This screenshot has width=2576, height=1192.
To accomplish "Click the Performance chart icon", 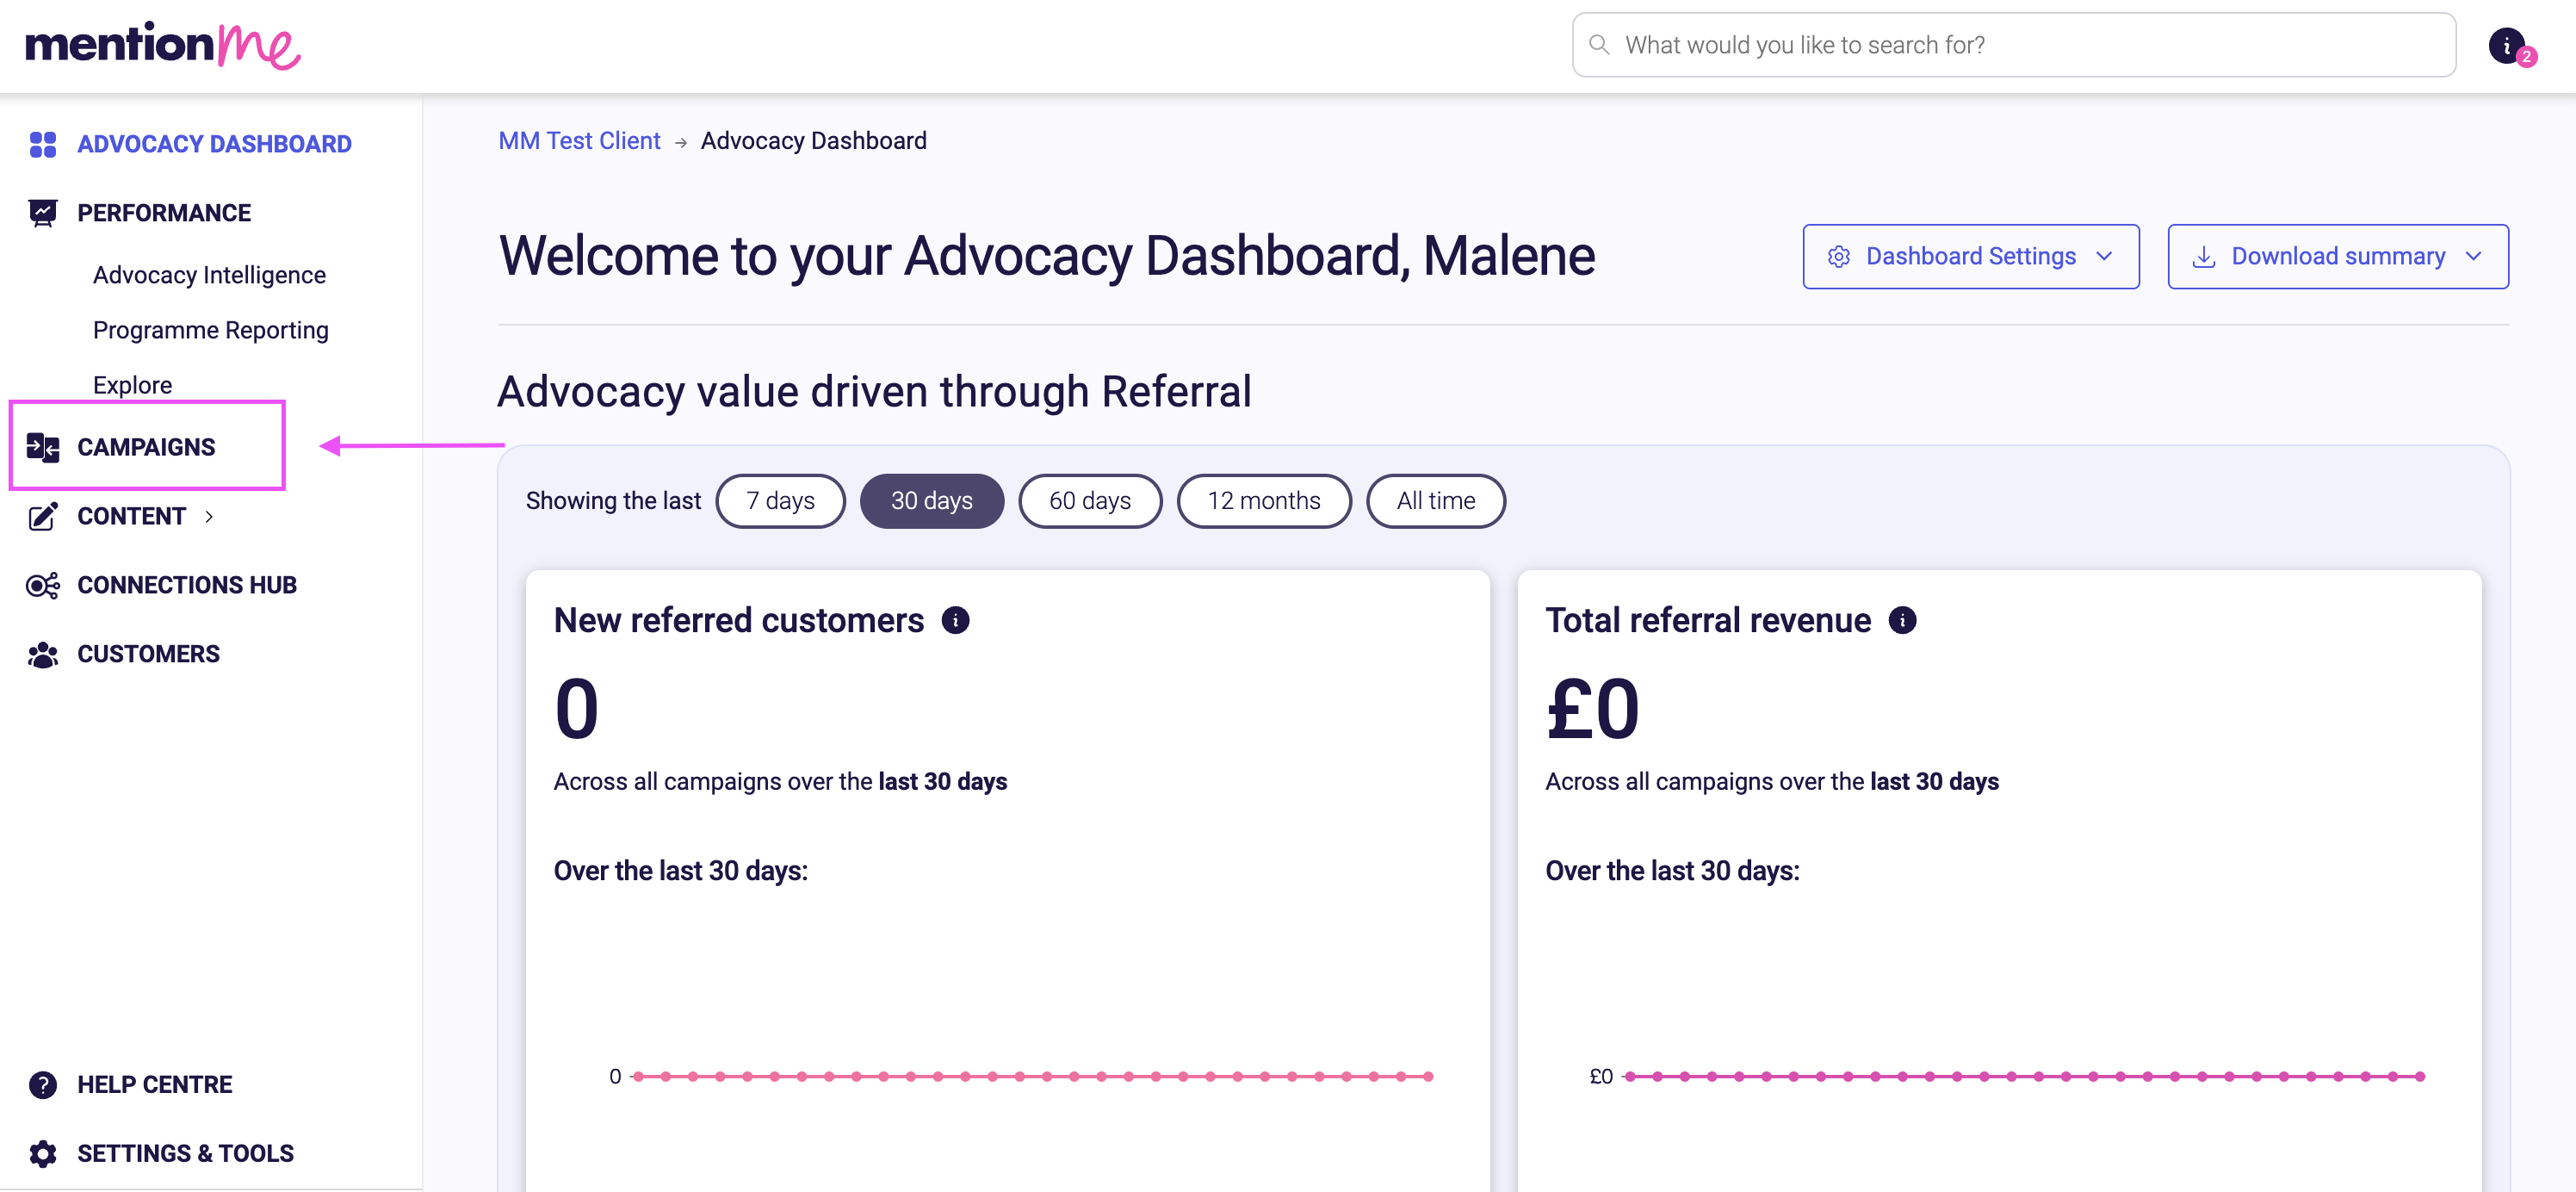I will (43, 213).
